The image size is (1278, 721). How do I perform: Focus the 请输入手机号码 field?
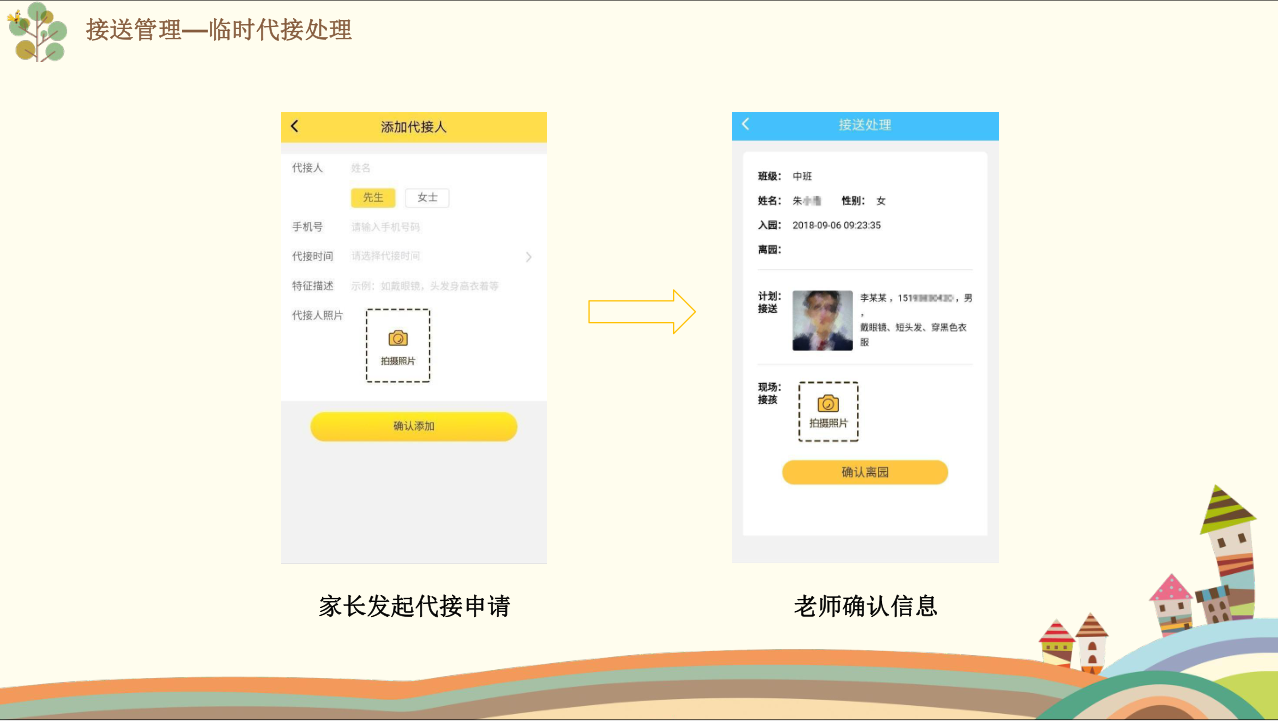[386, 227]
